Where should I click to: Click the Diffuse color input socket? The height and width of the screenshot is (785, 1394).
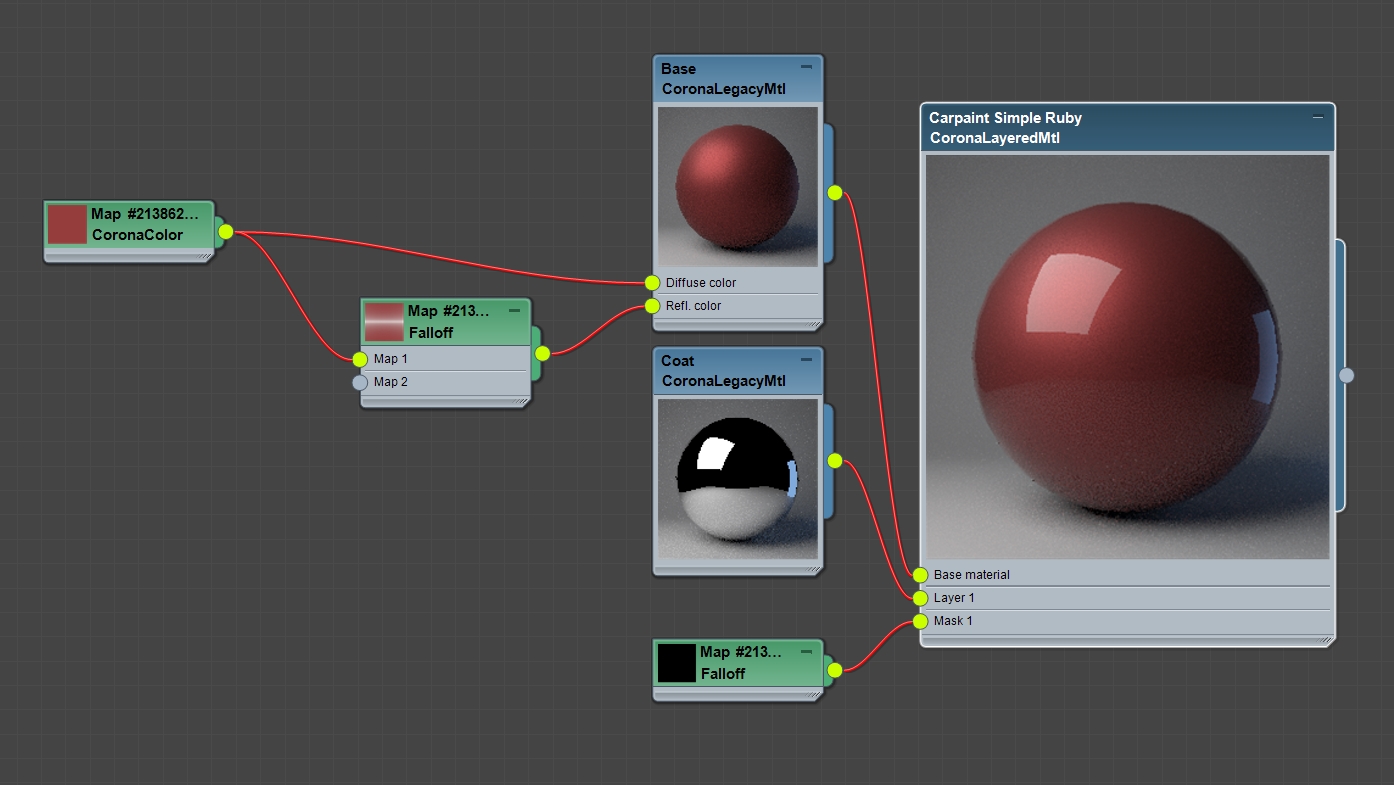(652, 283)
